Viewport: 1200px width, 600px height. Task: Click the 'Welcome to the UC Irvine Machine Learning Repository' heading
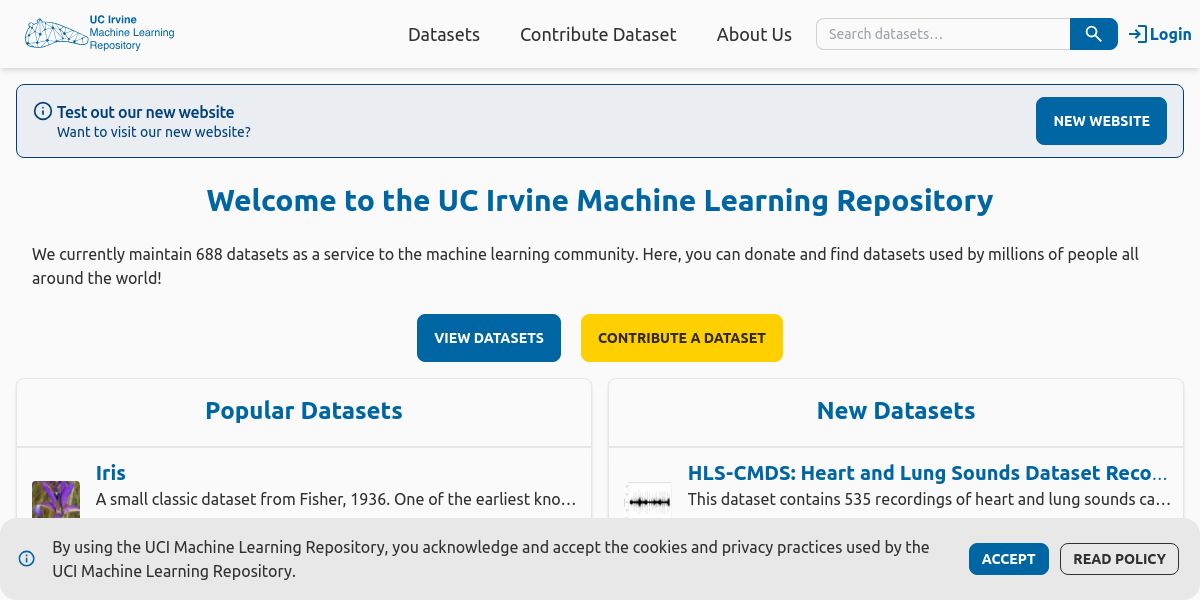pos(600,200)
